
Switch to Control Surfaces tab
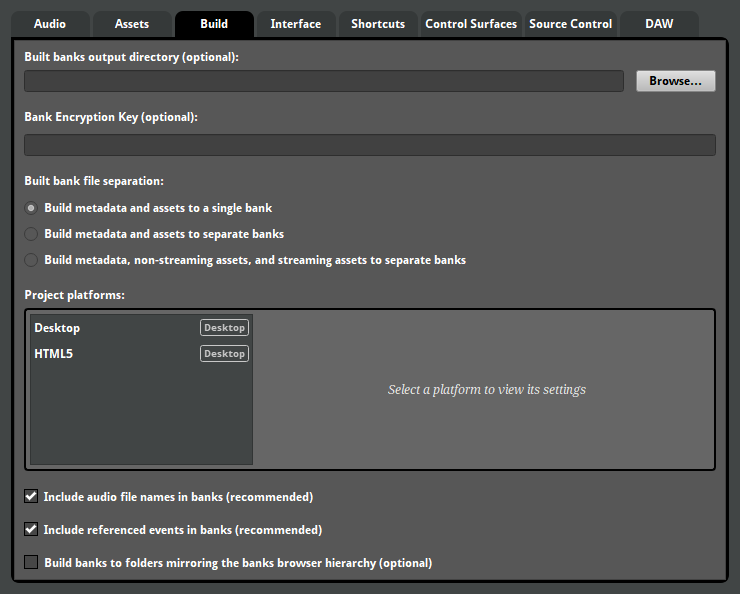pyautogui.click(x=471, y=24)
